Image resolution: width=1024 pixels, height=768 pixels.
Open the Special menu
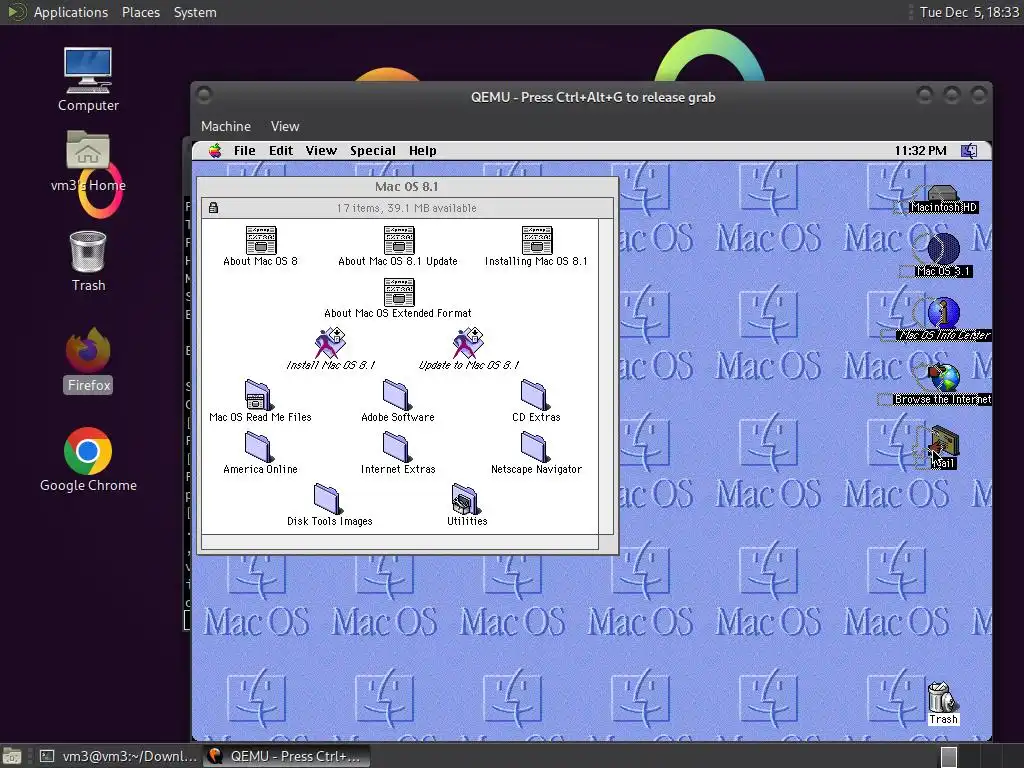point(373,151)
